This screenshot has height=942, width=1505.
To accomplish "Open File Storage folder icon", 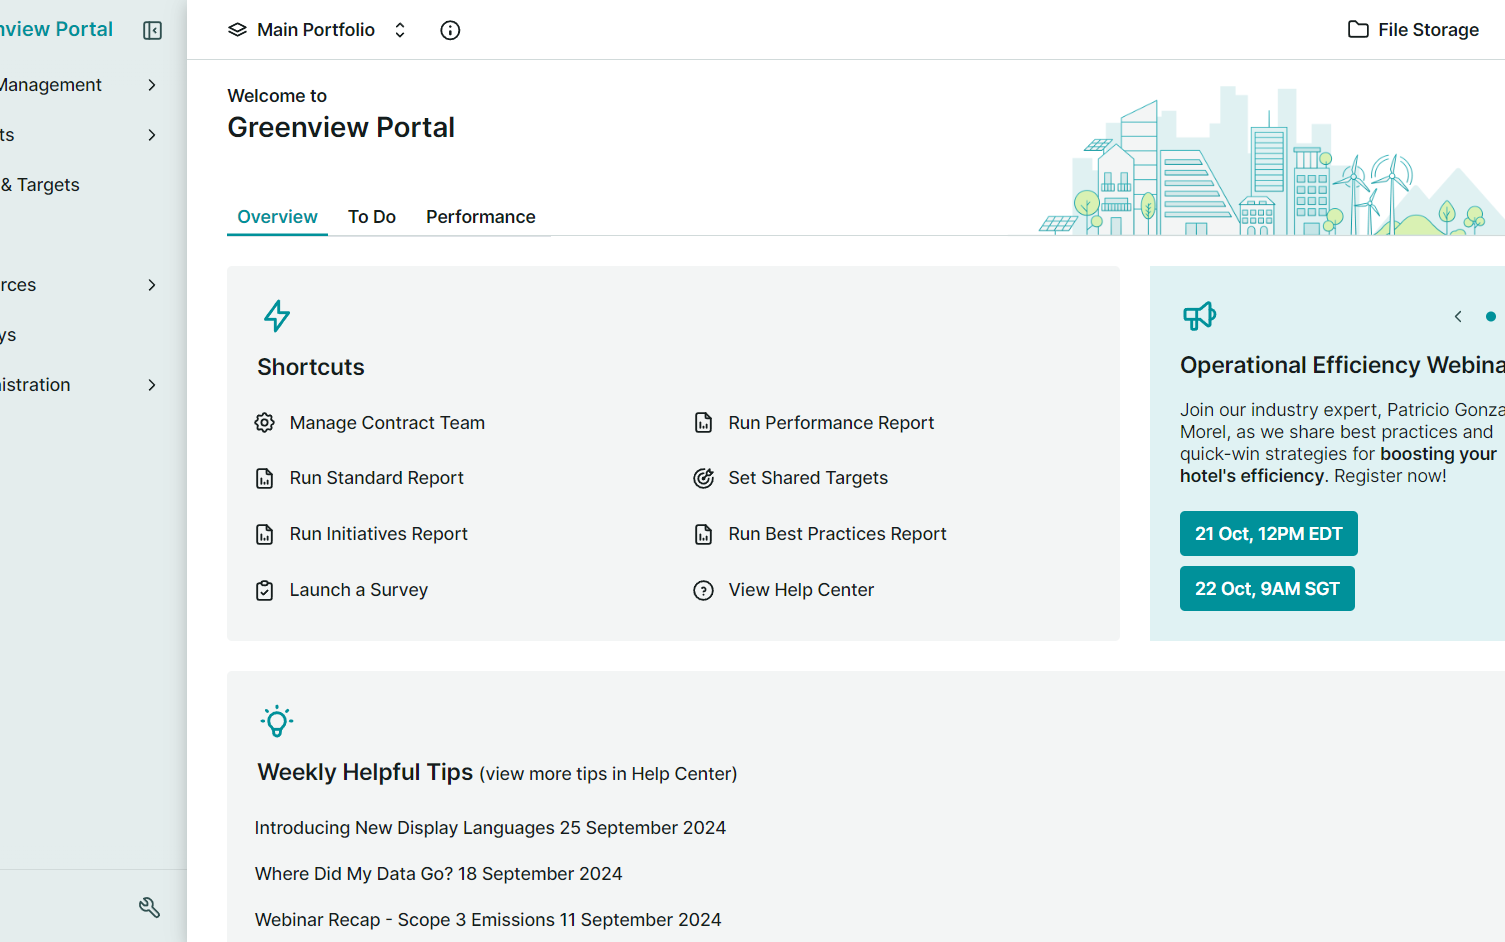I will point(1357,30).
